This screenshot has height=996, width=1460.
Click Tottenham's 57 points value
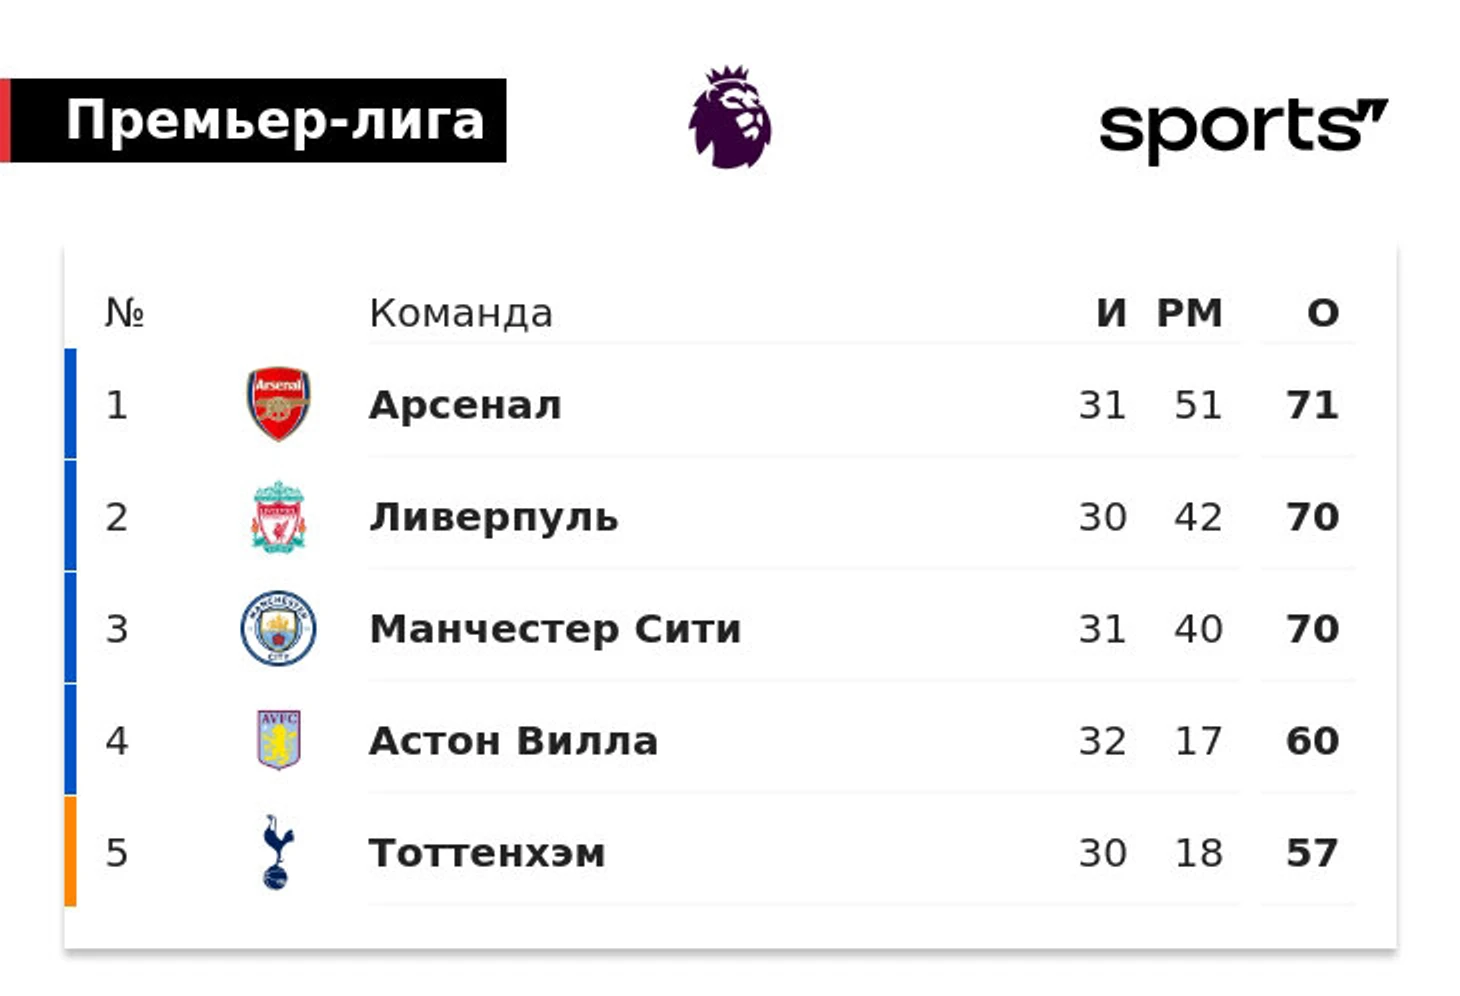click(x=1312, y=853)
